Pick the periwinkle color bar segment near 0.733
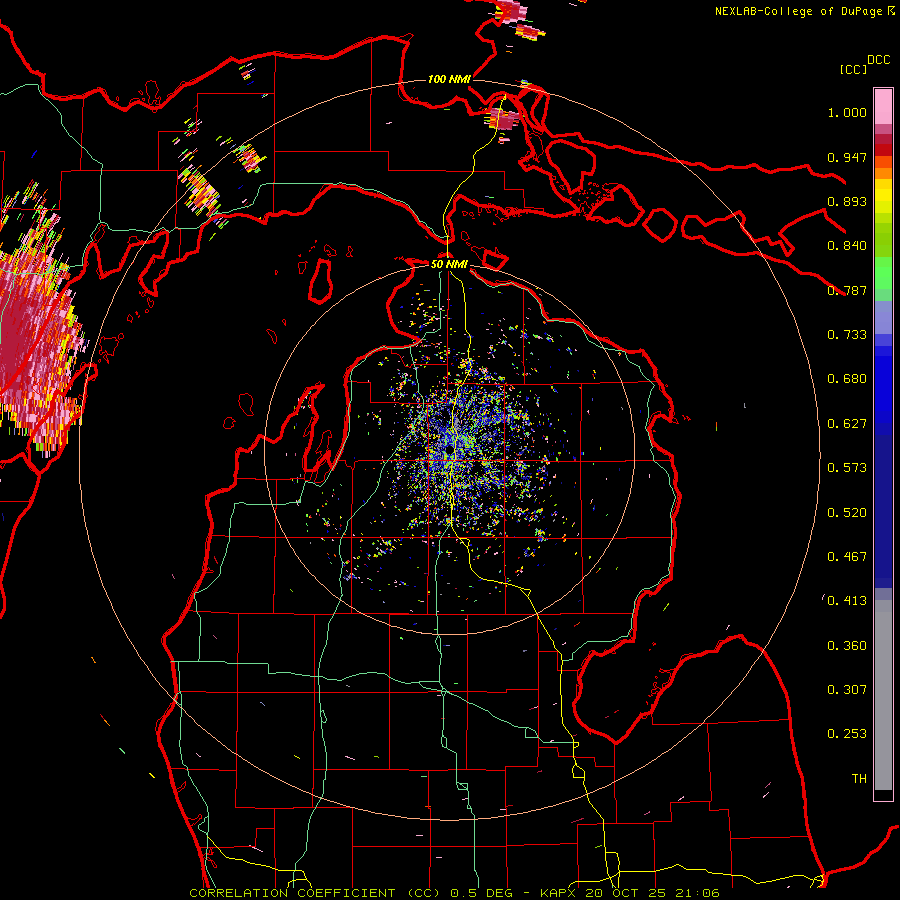 click(x=883, y=317)
